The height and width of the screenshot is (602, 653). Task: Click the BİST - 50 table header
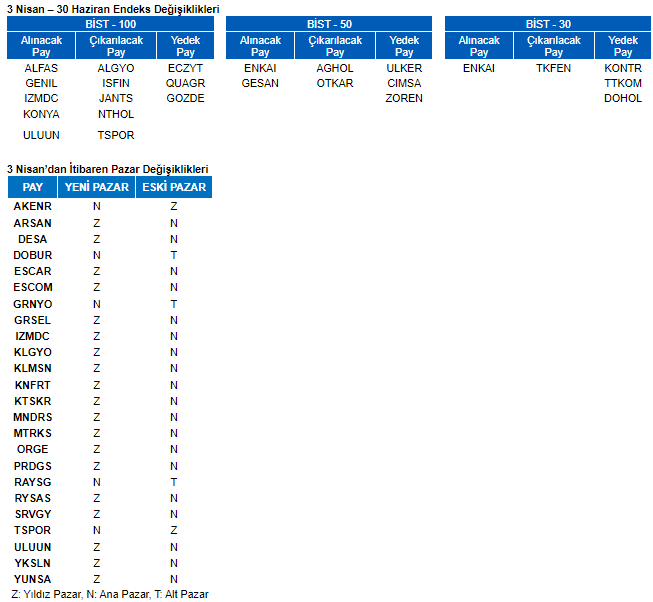[x=329, y=23]
